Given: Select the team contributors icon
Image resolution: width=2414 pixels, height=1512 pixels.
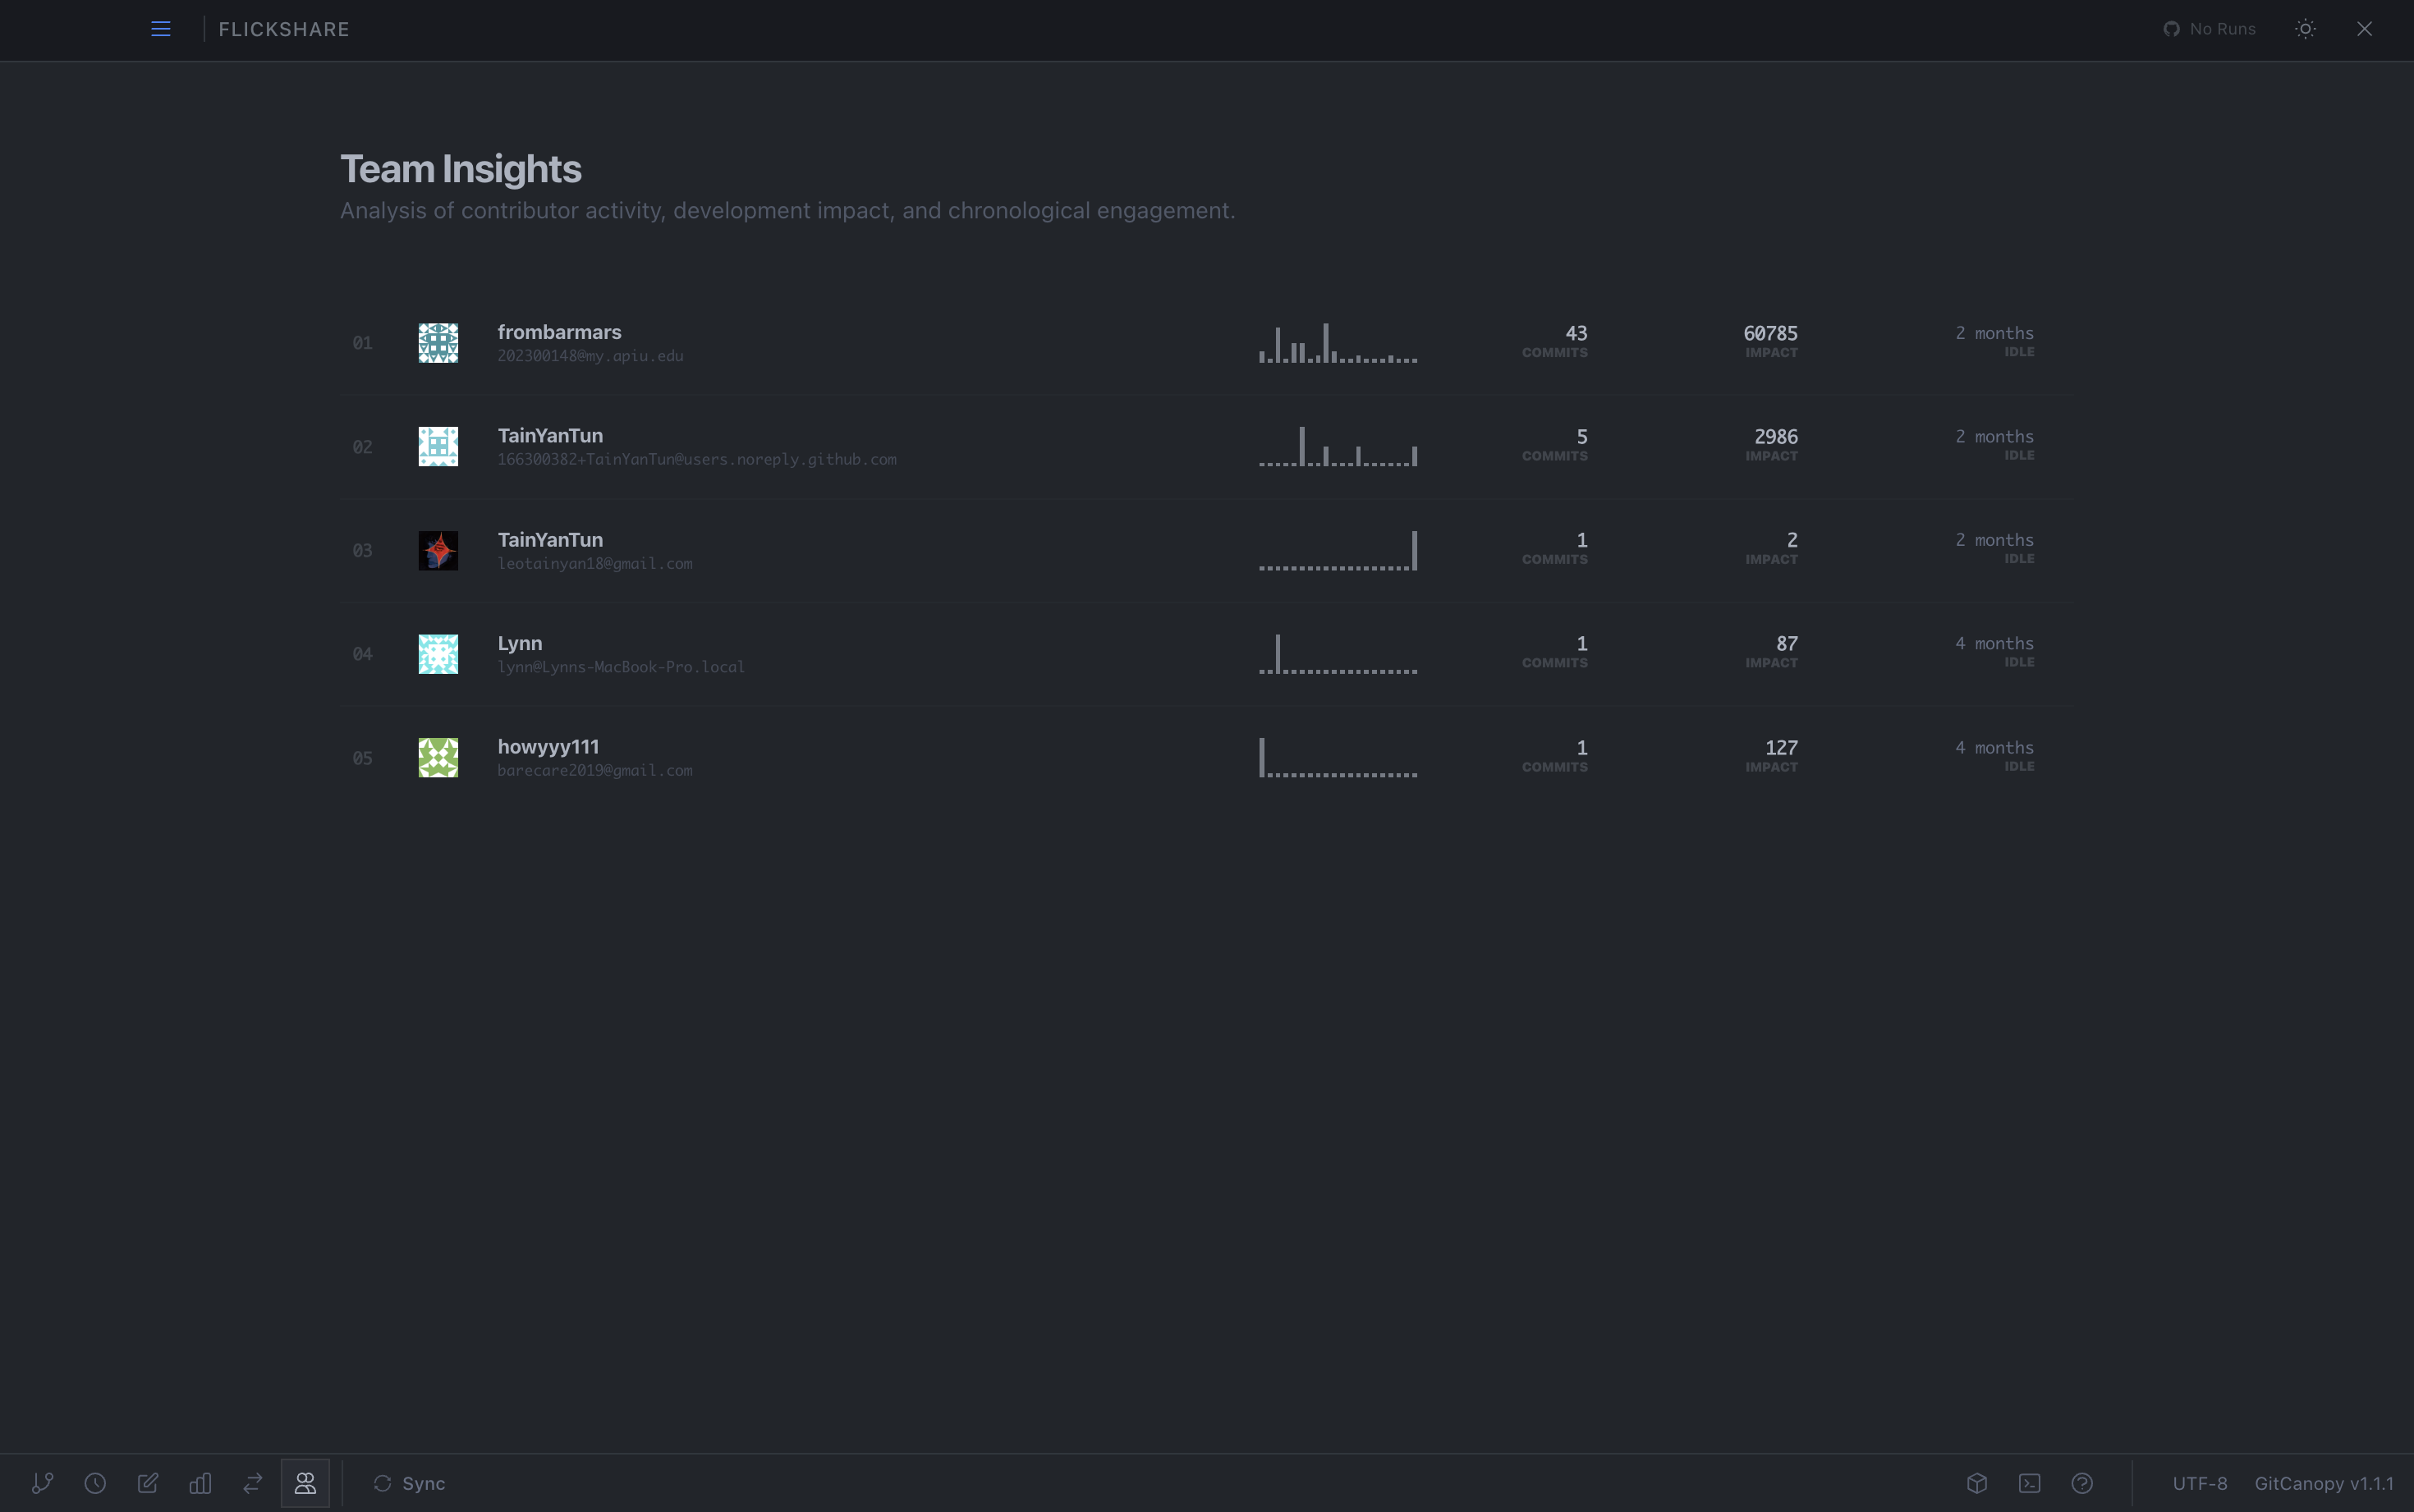Looking at the screenshot, I should point(305,1483).
